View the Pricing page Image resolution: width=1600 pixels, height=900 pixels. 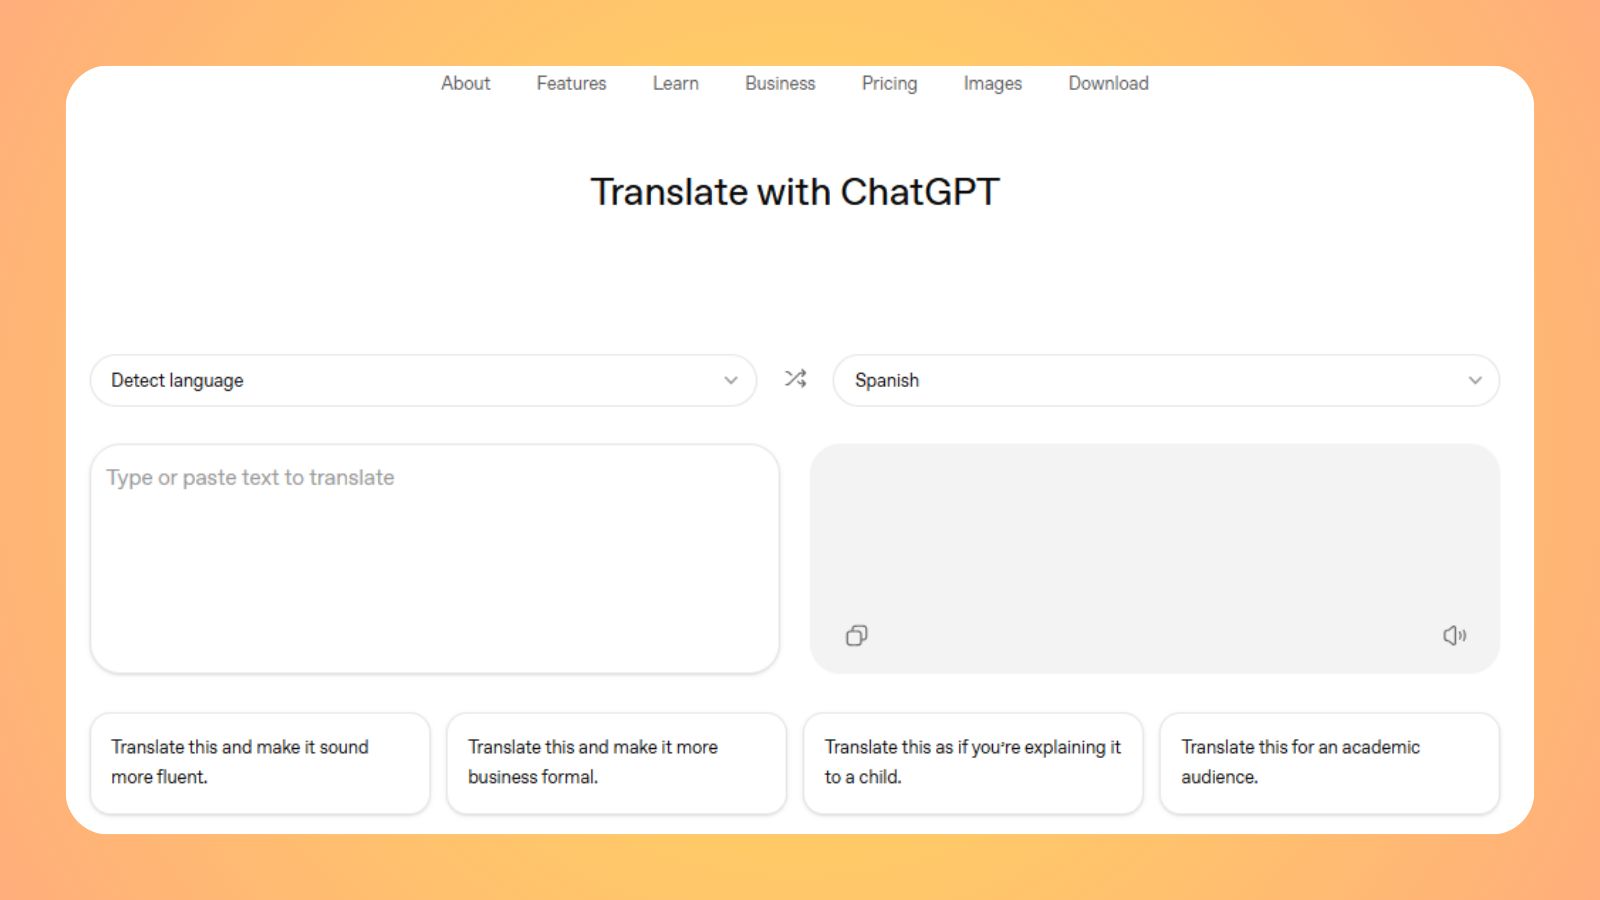(889, 84)
